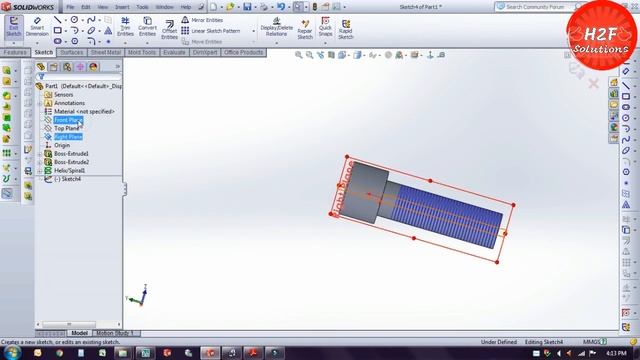
Task: Click Offset Entities
Action: pyautogui.click(x=169, y=29)
